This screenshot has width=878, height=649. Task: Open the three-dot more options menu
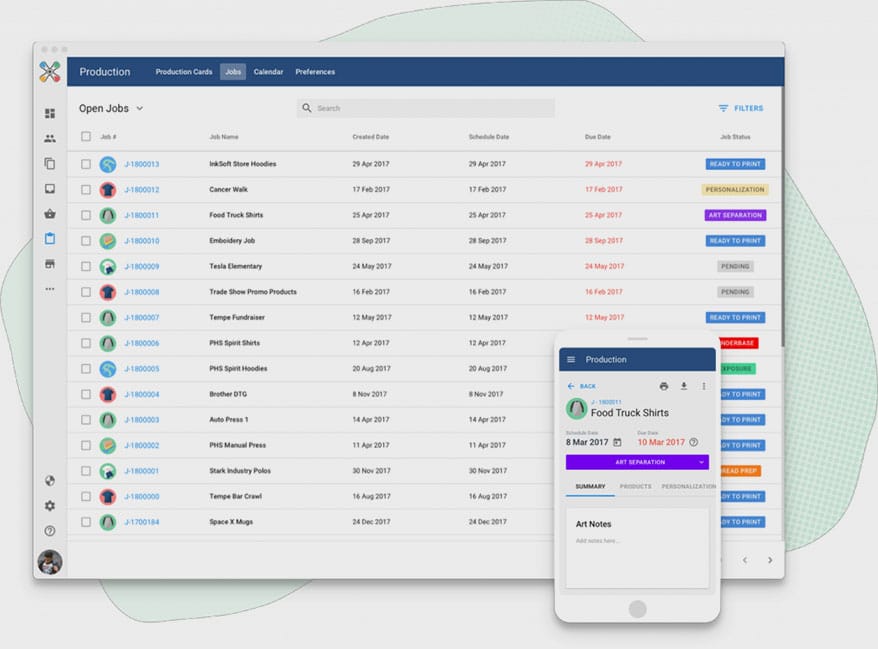pyautogui.click(x=704, y=386)
